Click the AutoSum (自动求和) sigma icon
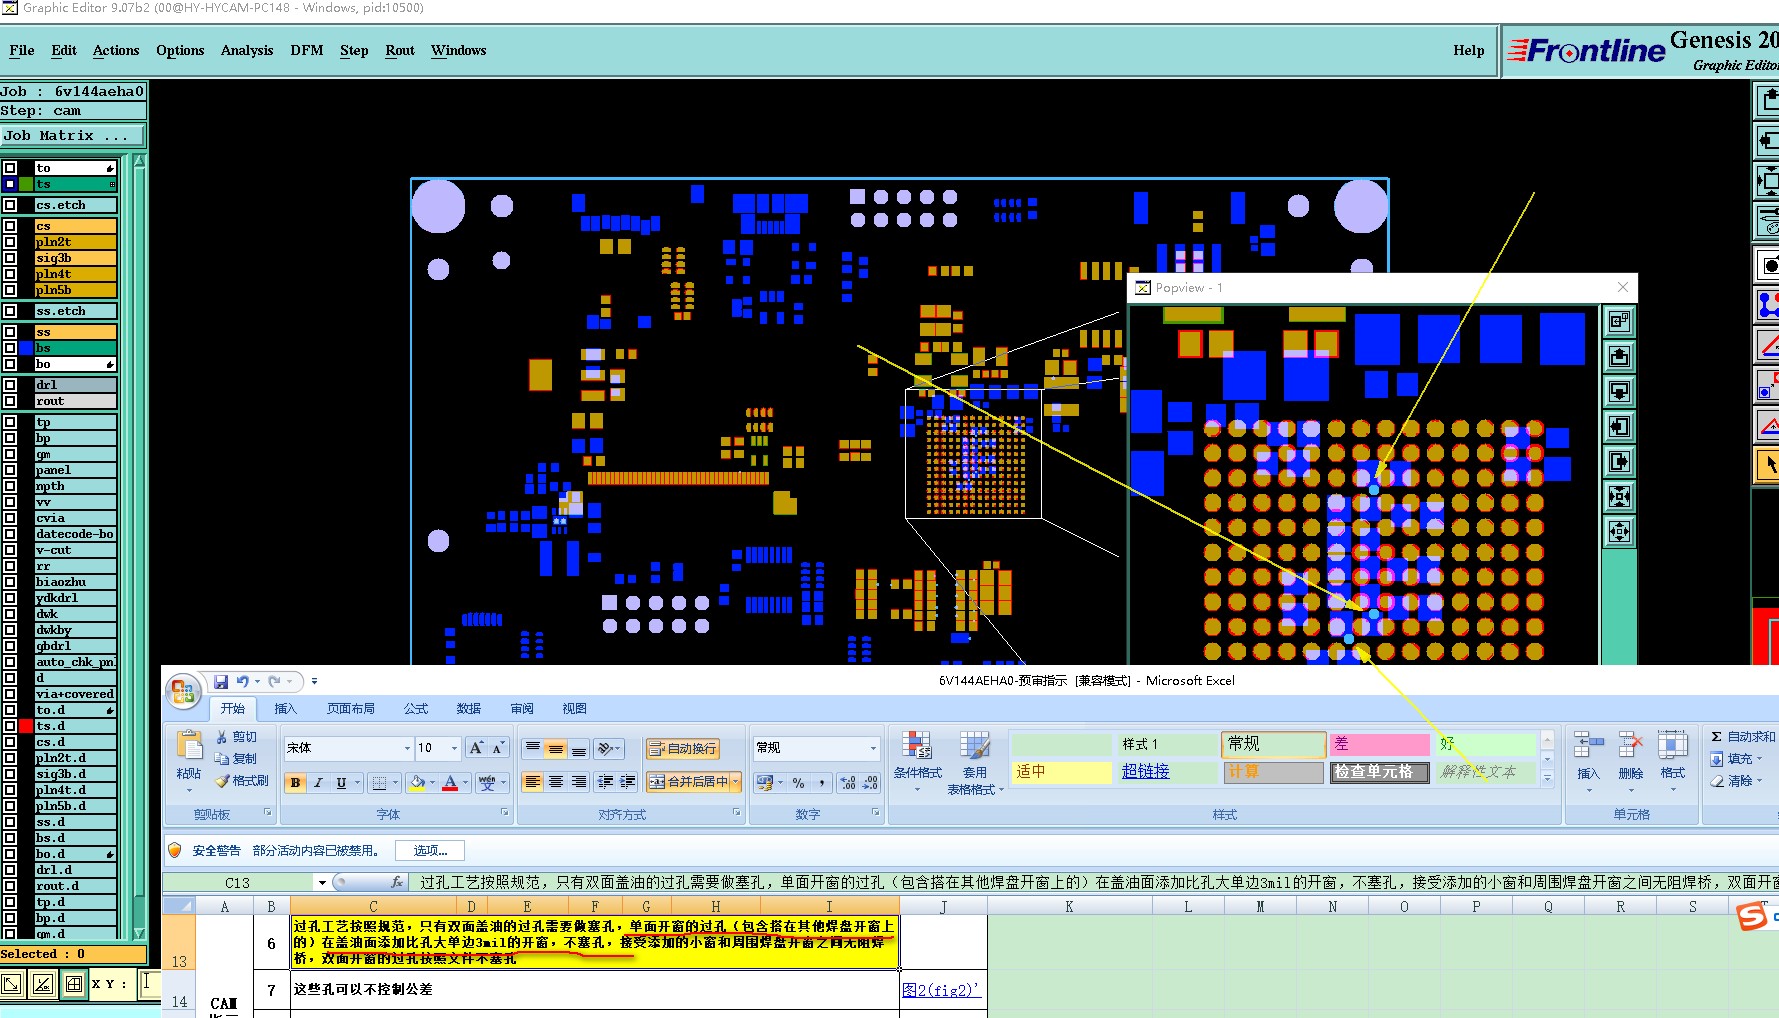Image resolution: width=1779 pixels, height=1018 pixels. (x=1716, y=737)
